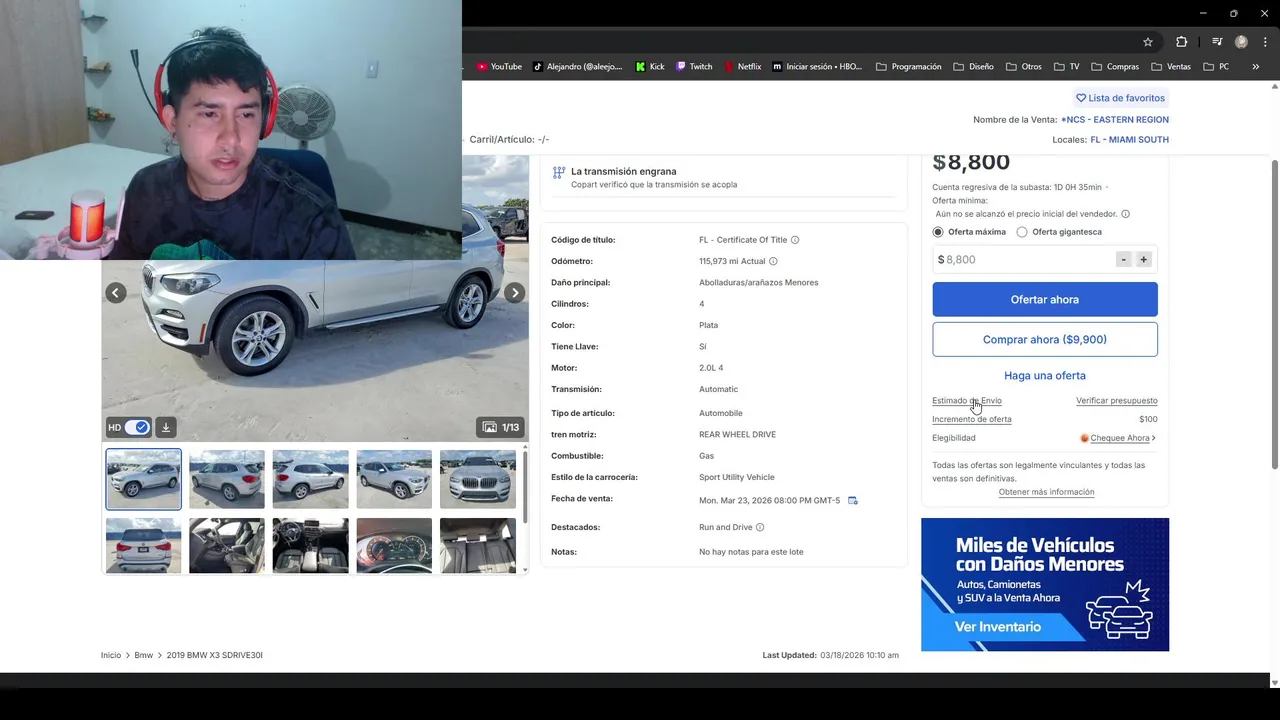Viewport: 1280px width, 720px height.
Task: Open the 1/13 photo gallery counter
Action: pos(501,427)
